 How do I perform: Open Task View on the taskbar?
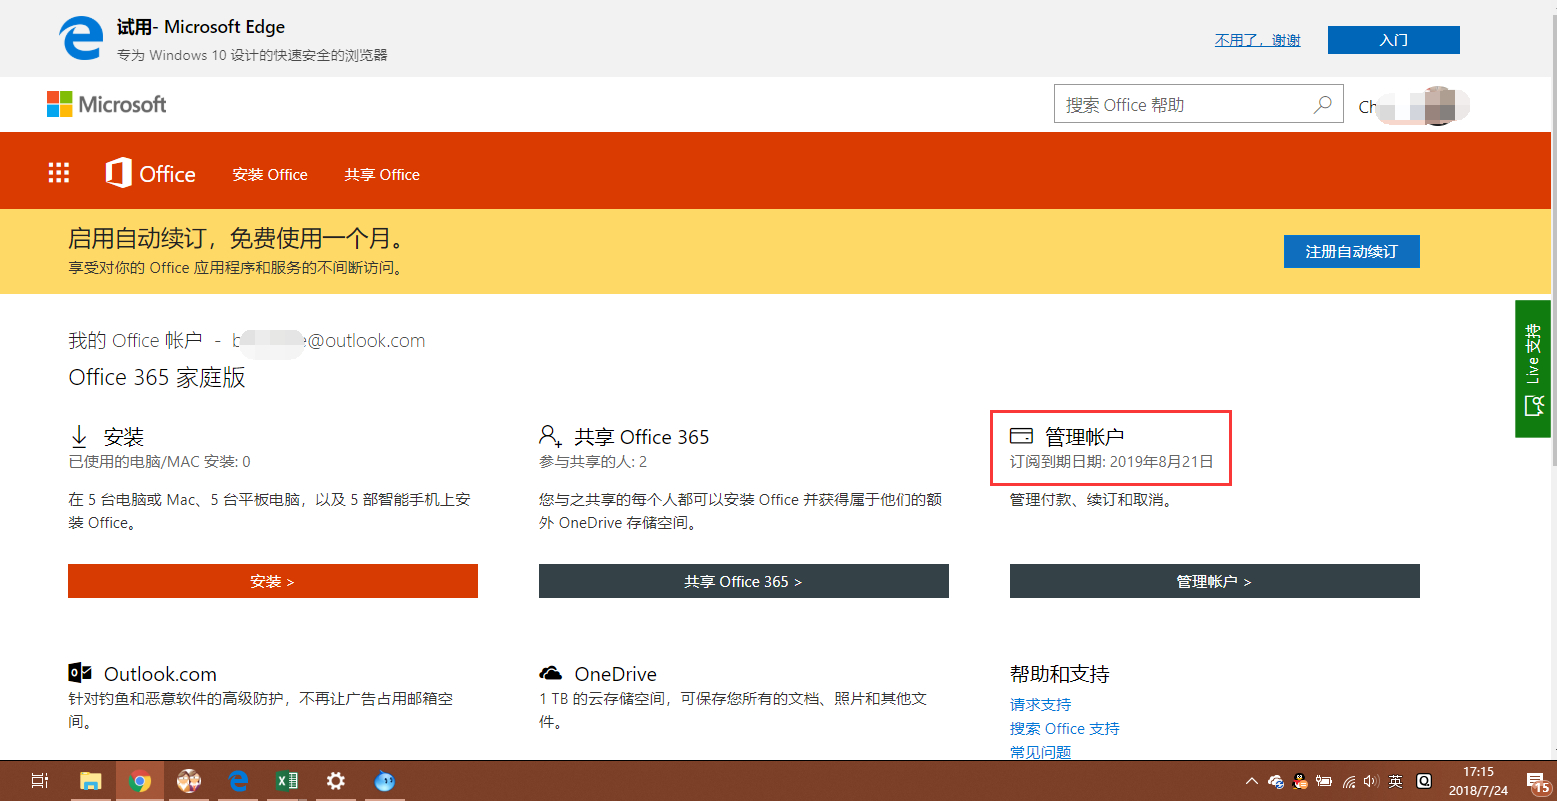[x=40, y=781]
